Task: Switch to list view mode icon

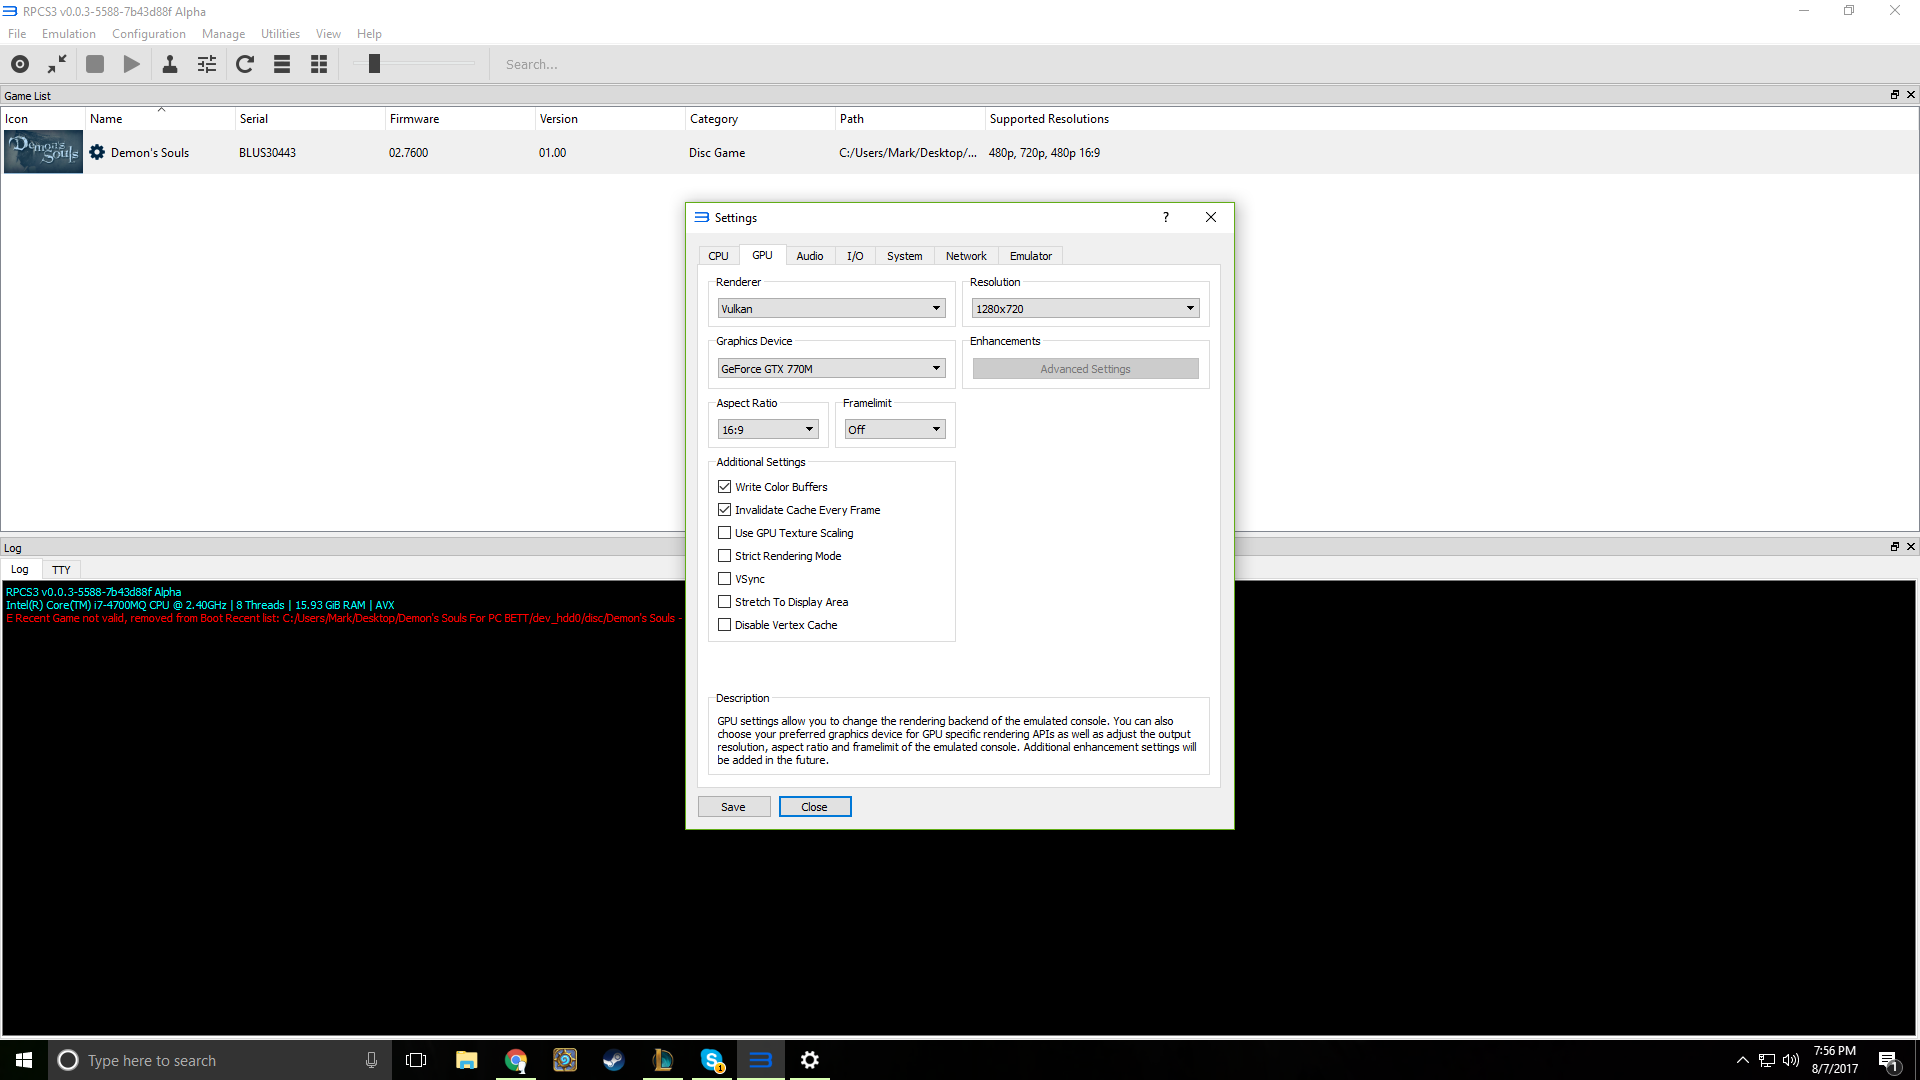Action: (282, 64)
